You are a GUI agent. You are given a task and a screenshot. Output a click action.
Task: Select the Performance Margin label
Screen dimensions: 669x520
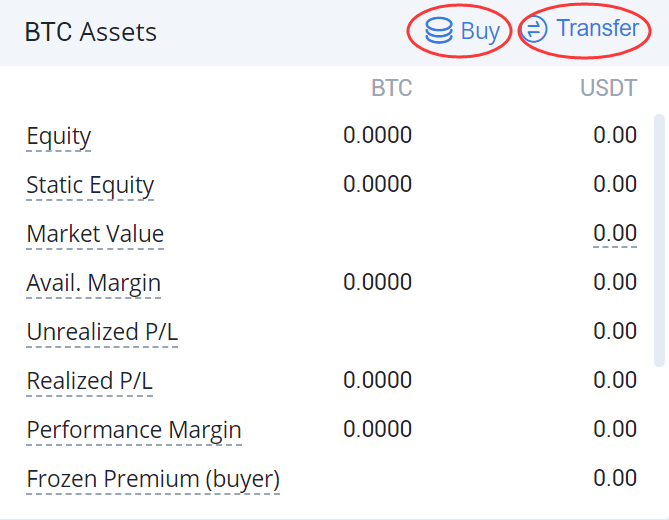134,430
